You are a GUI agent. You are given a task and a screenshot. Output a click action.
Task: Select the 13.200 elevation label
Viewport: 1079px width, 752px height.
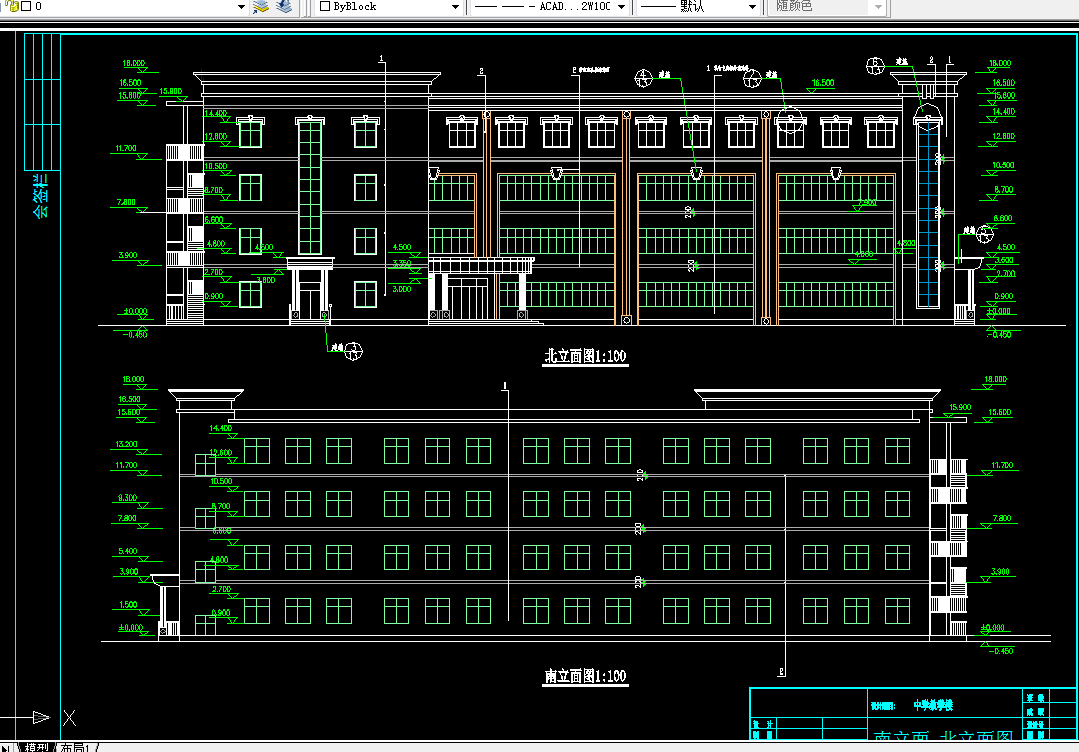[x=127, y=444]
